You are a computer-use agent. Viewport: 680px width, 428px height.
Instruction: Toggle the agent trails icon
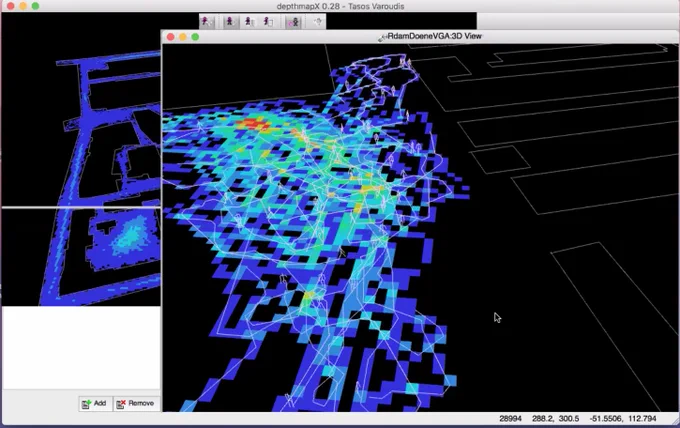tap(294, 22)
